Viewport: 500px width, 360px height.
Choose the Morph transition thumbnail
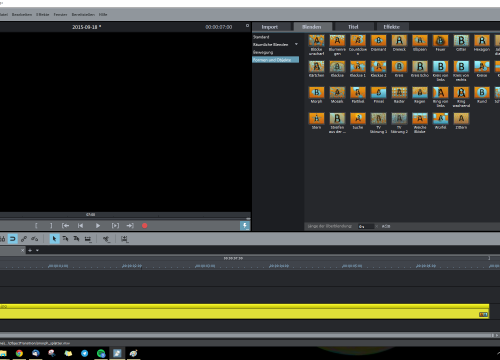pos(316,95)
